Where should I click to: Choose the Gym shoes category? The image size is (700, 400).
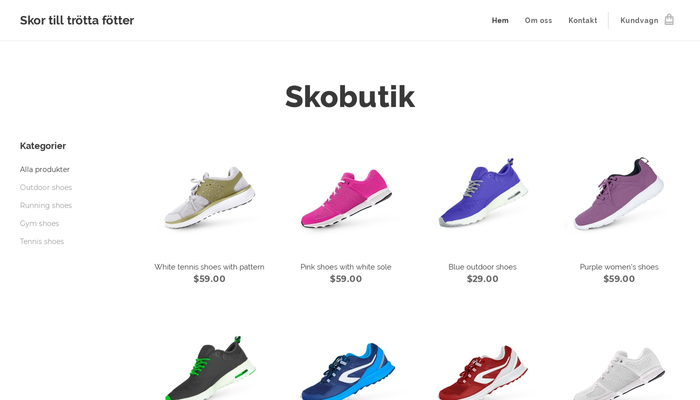(39, 223)
